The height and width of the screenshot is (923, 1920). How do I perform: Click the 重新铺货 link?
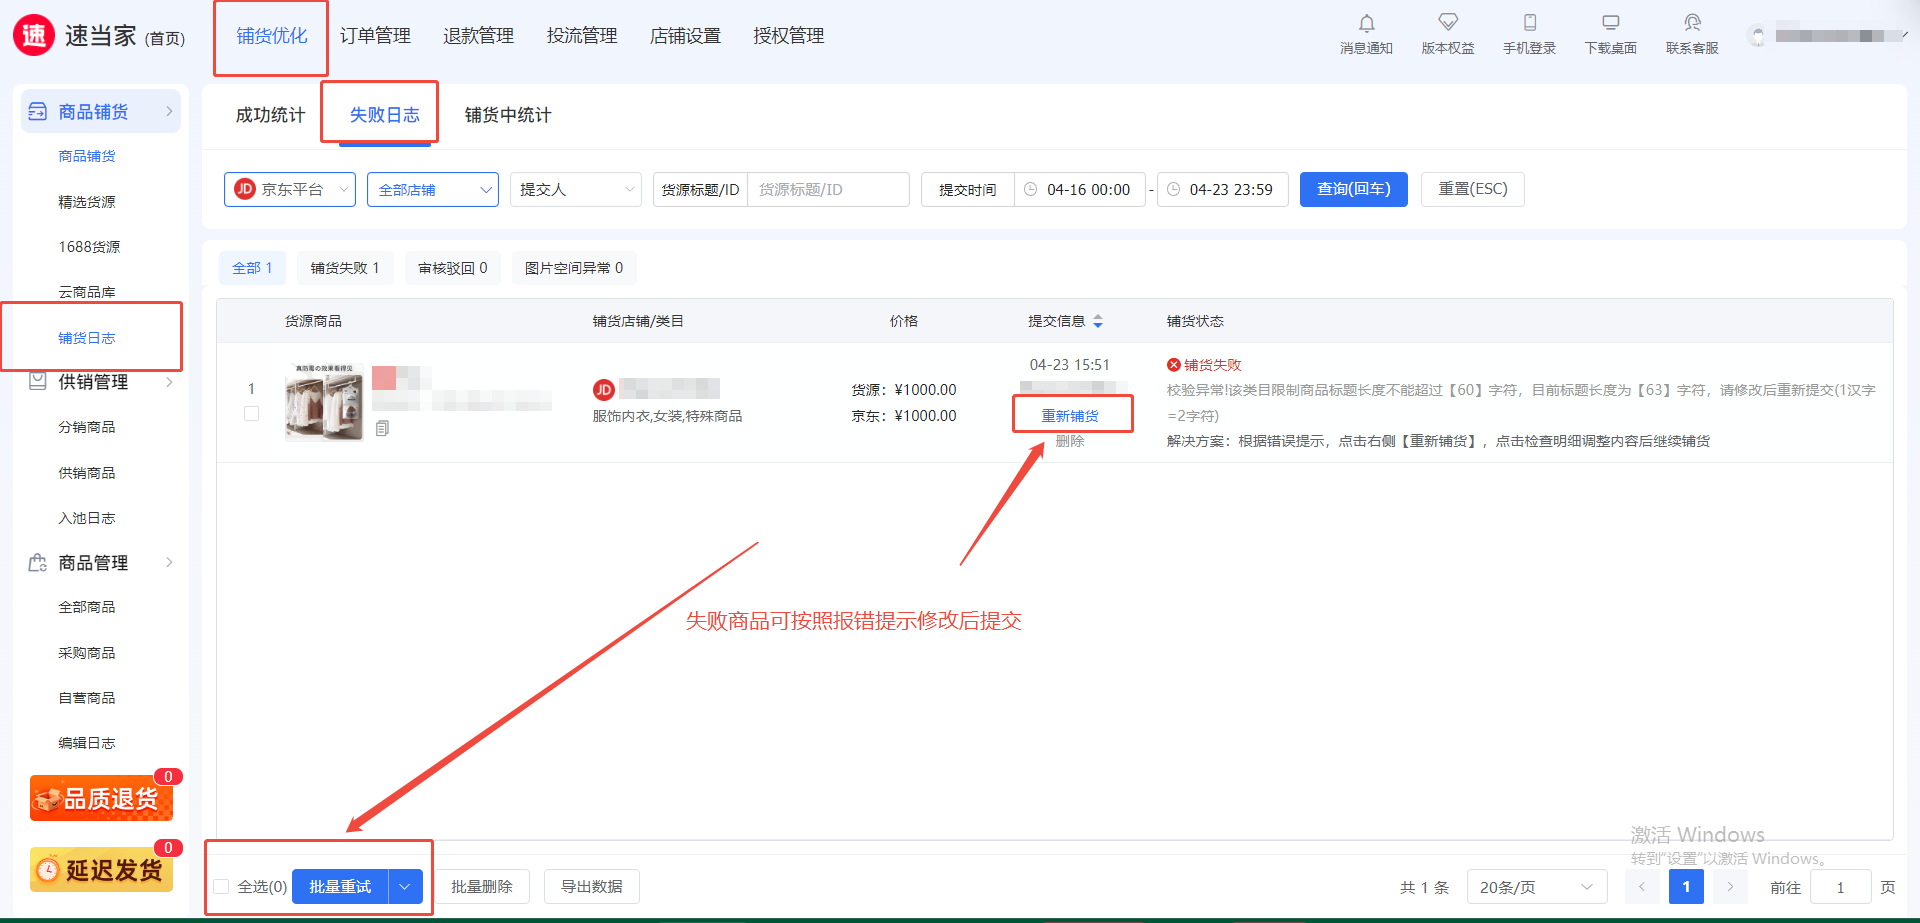[1070, 415]
